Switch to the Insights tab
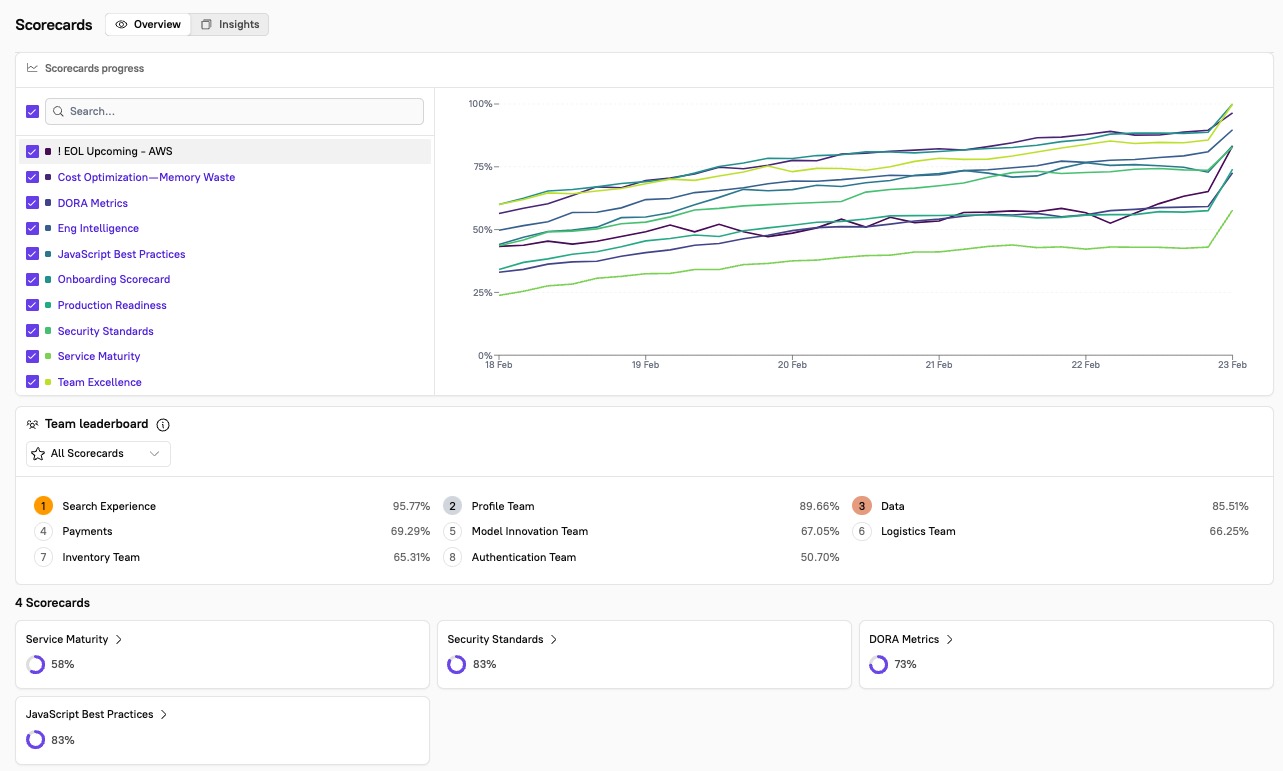 tap(229, 25)
